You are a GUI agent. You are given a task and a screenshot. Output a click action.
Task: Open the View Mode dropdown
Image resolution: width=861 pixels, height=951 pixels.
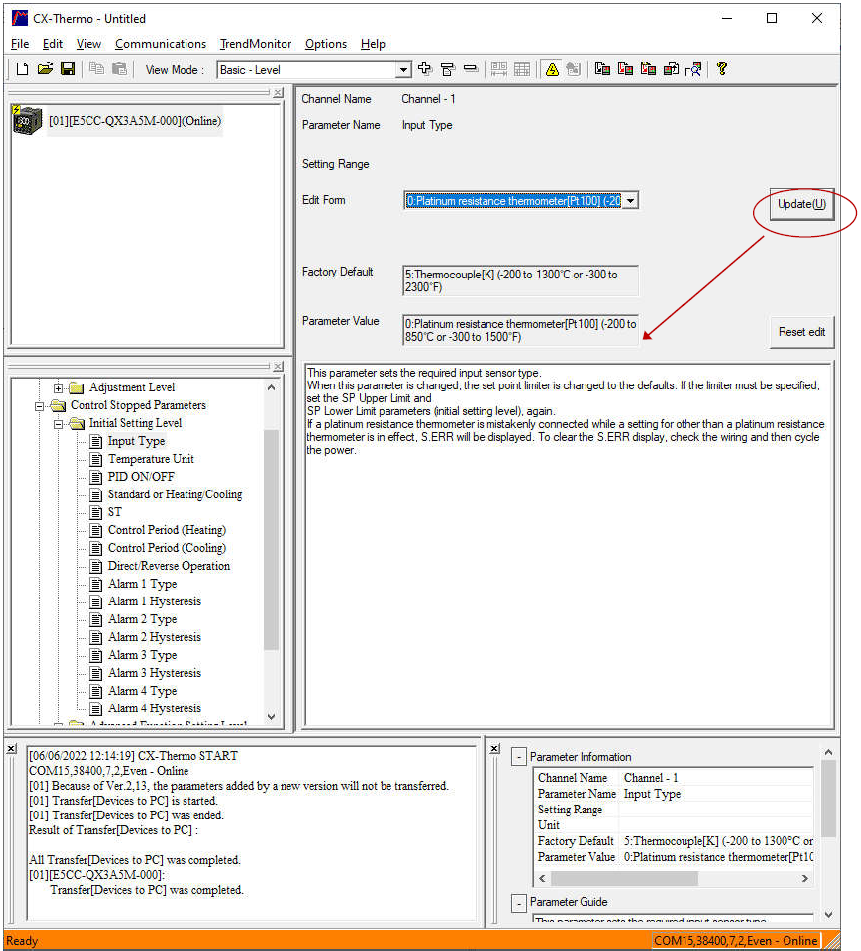(x=403, y=70)
